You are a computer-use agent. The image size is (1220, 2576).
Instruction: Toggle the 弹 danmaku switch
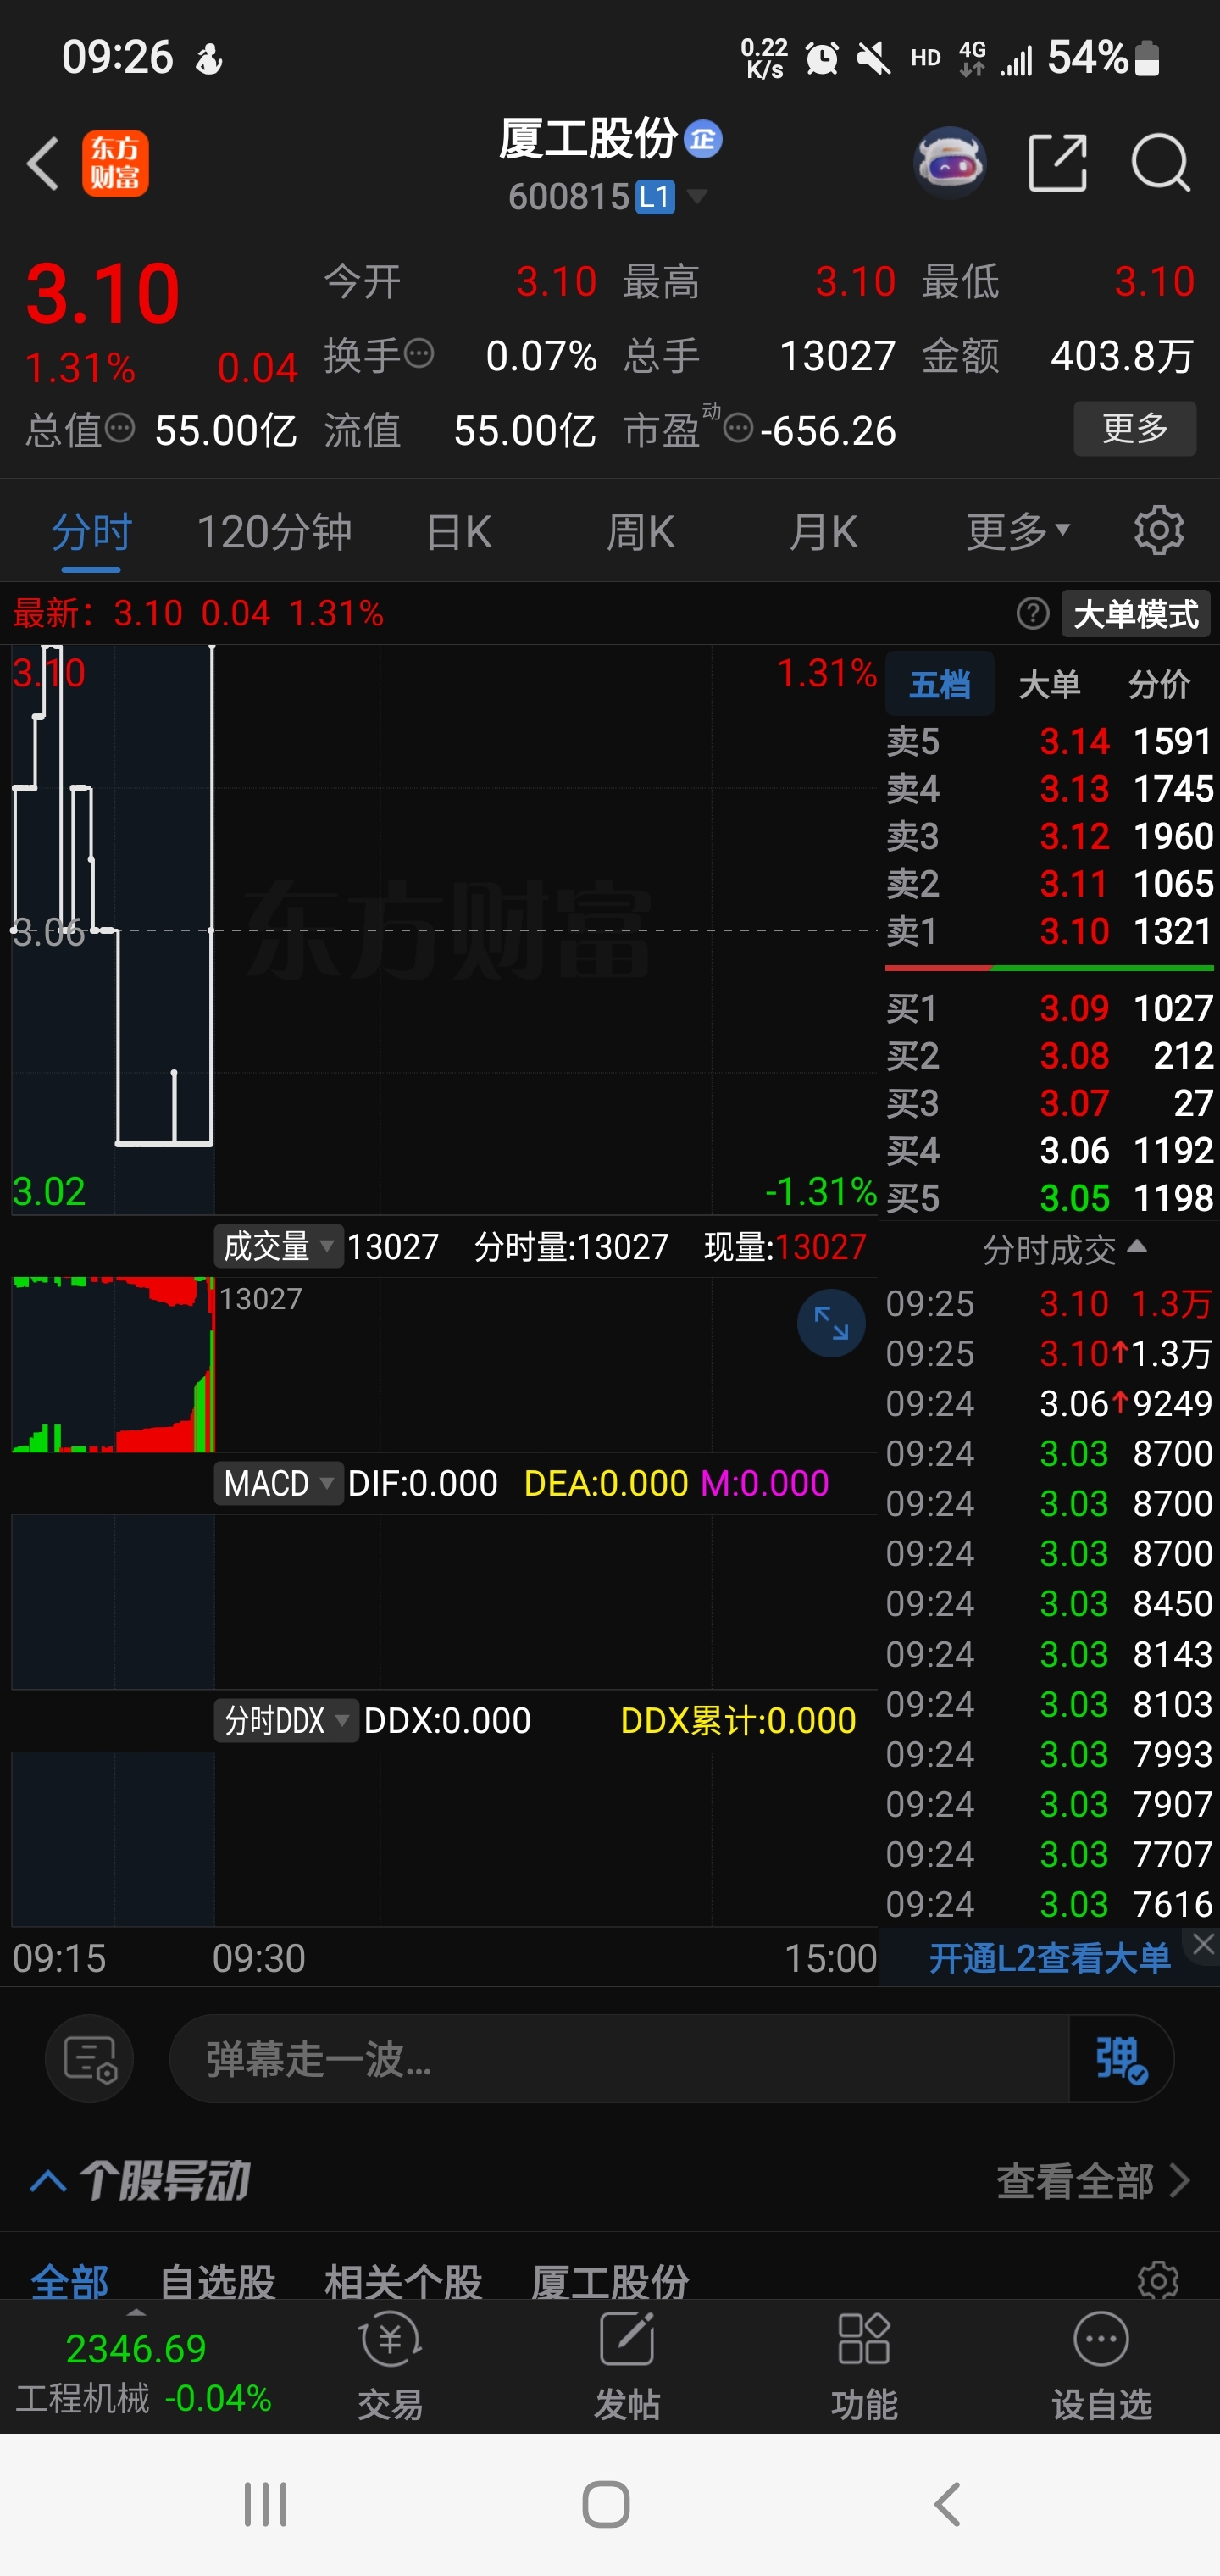pyautogui.click(x=1121, y=2059)
